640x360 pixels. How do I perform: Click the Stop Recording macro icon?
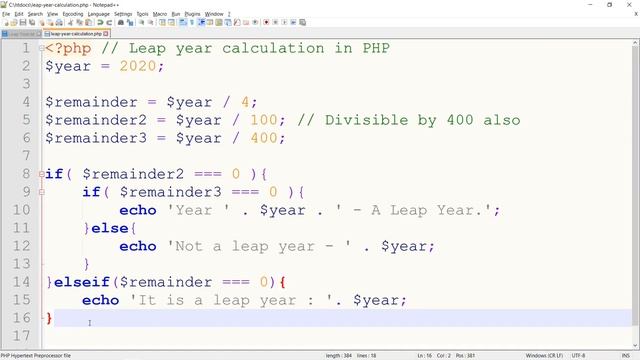coord(275,22)
